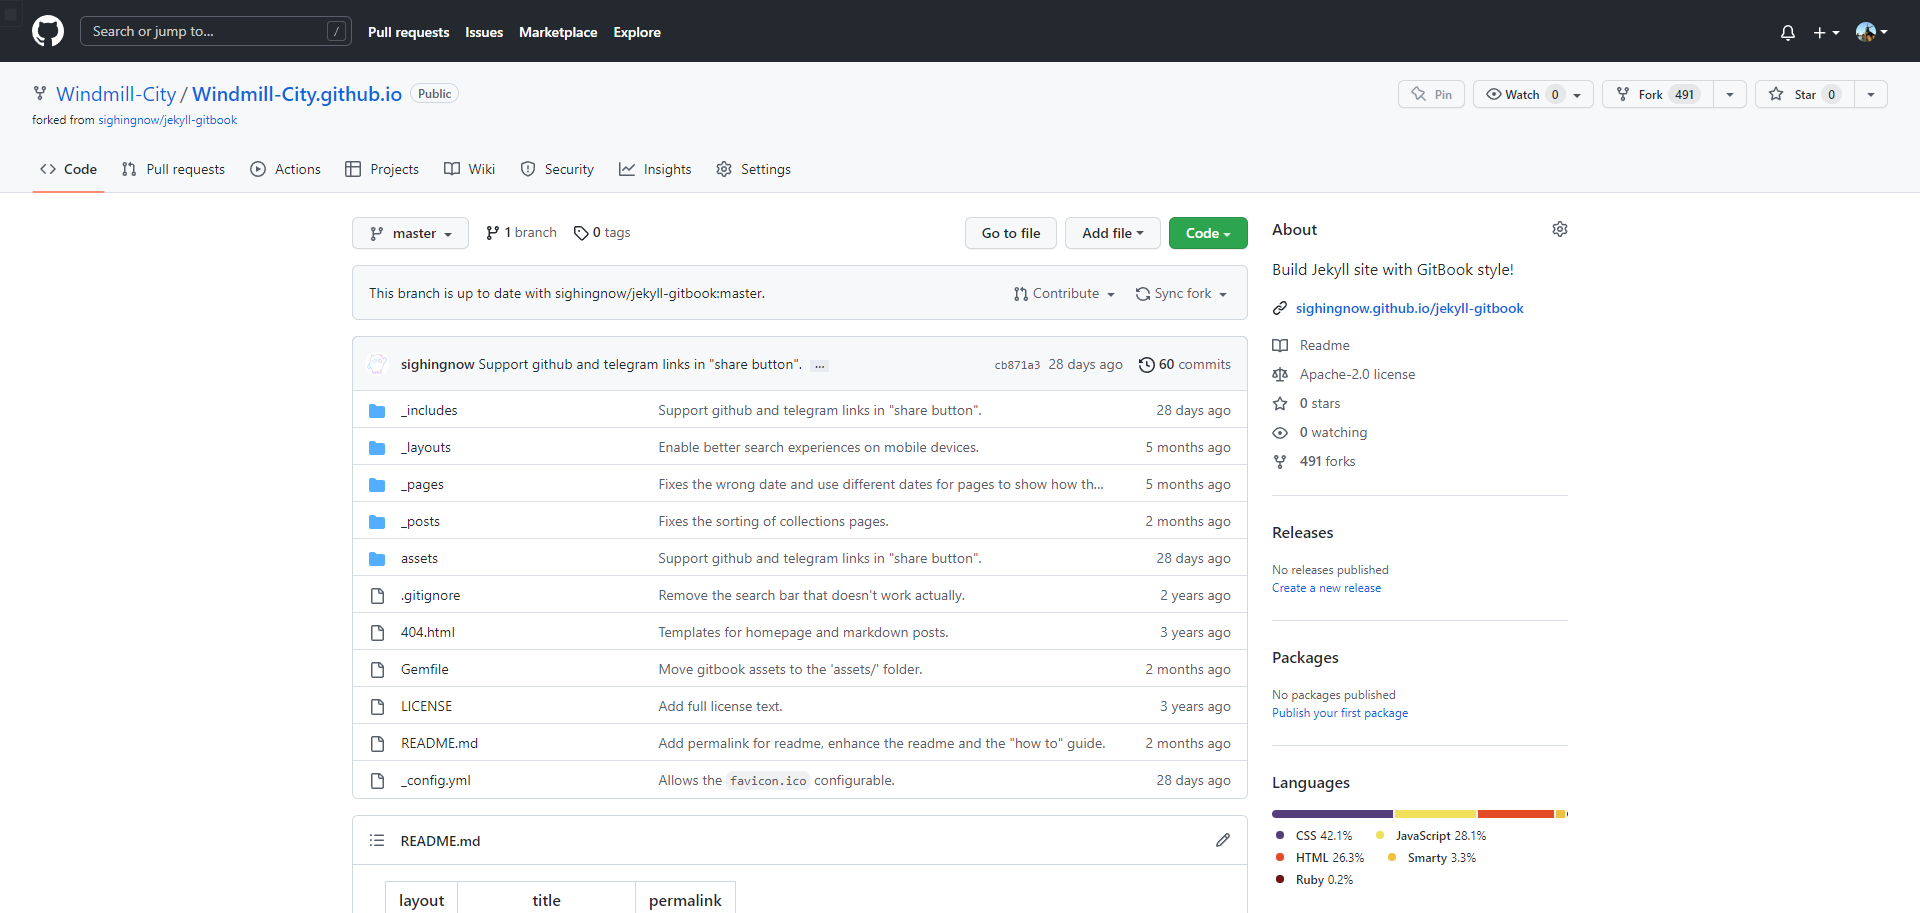Open the Gemfile file

[424, 669]
